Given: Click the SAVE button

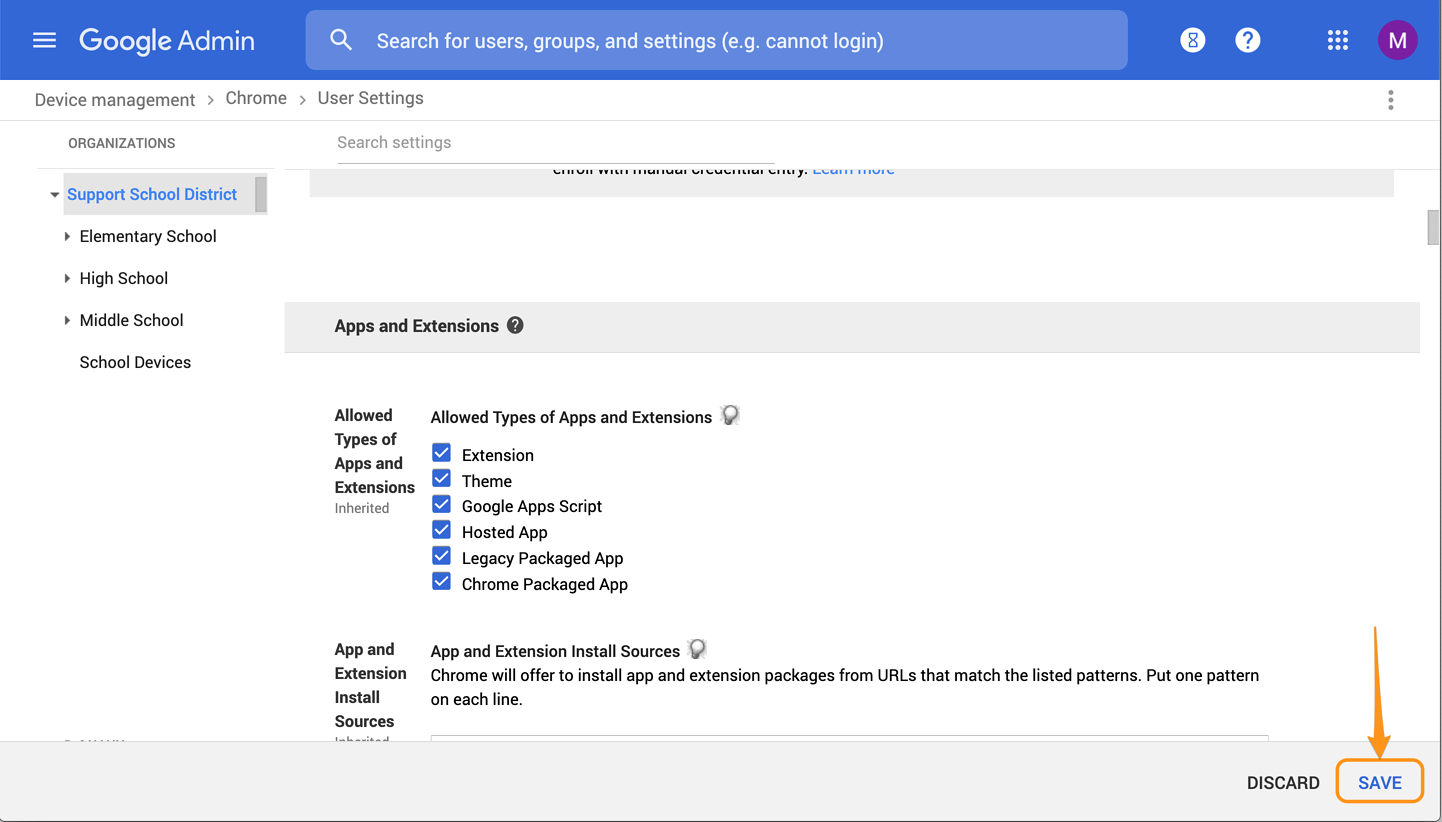Looking at the screenshot, I should coord(1380,783).
